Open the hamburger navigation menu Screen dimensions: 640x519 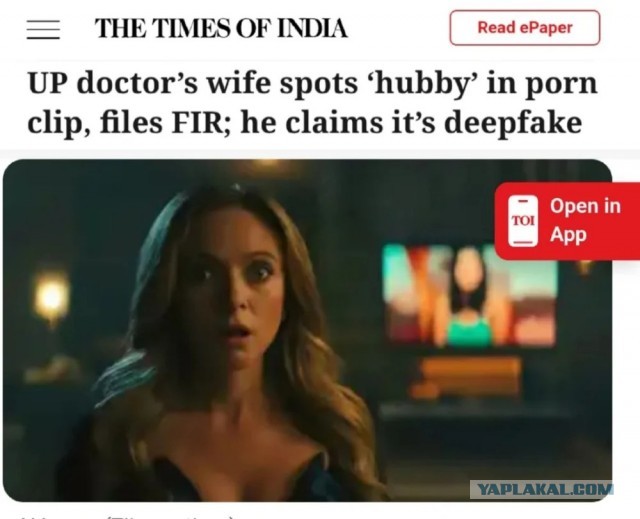click(x=43, y=29)
